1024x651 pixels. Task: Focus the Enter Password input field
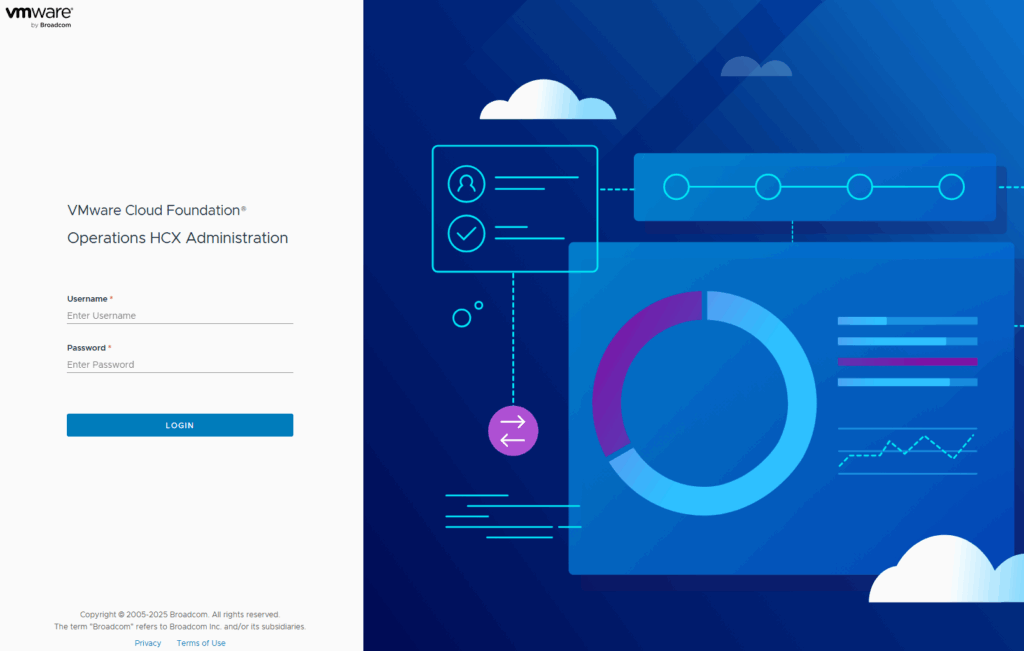pyautogui.click(x=180, y=365)
